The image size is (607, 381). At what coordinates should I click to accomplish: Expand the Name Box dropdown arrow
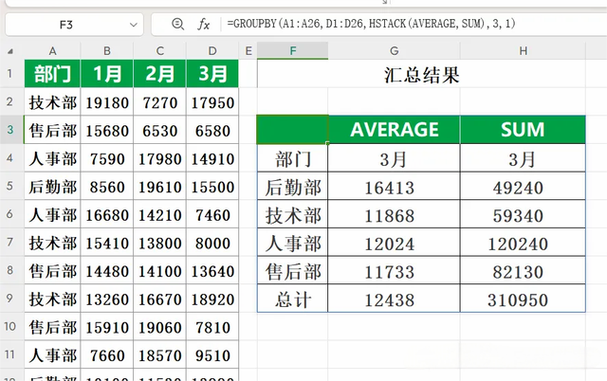coord(134,25)
